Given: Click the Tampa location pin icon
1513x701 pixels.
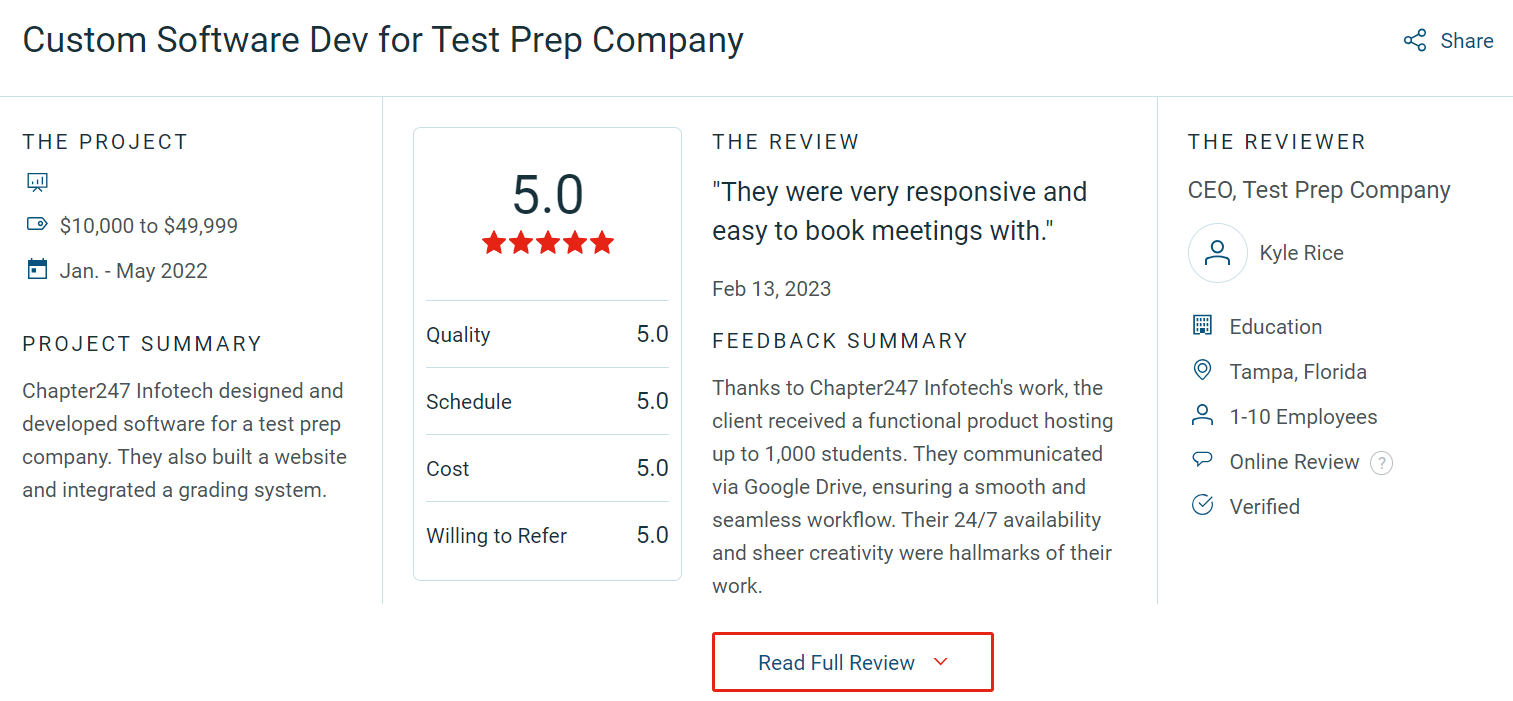Looking at the screenshot, I should [x=1202, y=371].
